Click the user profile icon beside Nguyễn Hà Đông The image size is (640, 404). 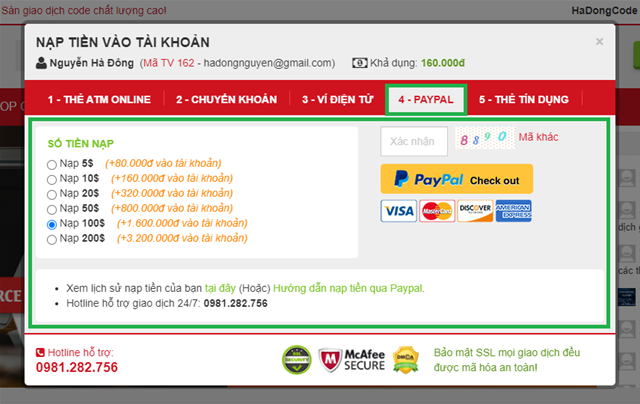pos(41,63)
